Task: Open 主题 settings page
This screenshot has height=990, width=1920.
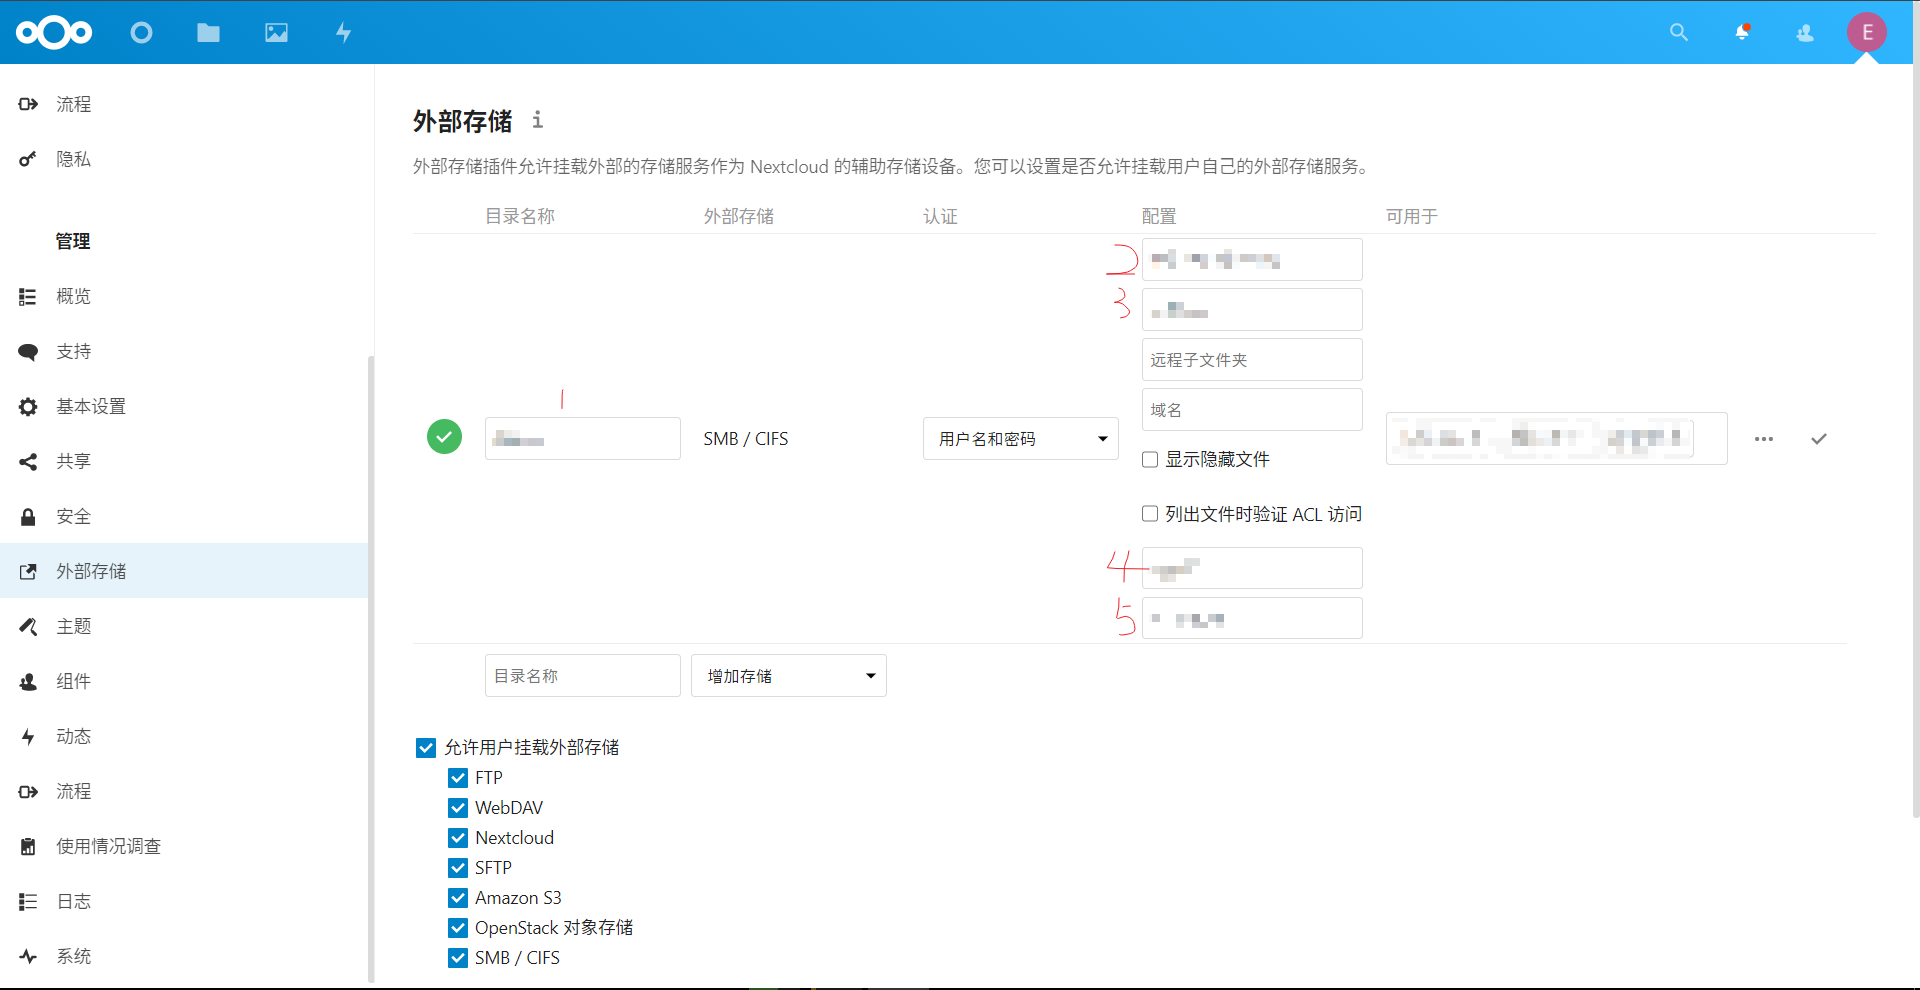Action: pos(184,627)
